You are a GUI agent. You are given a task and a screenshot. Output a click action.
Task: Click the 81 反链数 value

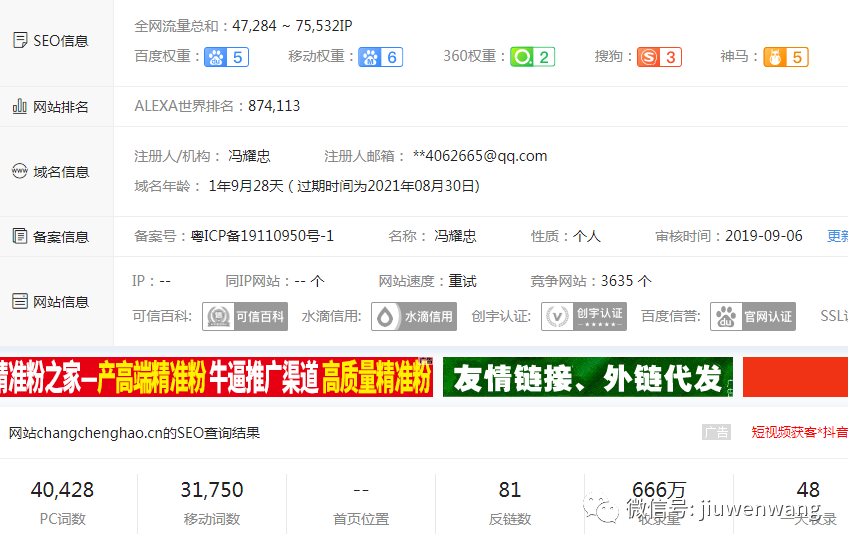(510, 490)
